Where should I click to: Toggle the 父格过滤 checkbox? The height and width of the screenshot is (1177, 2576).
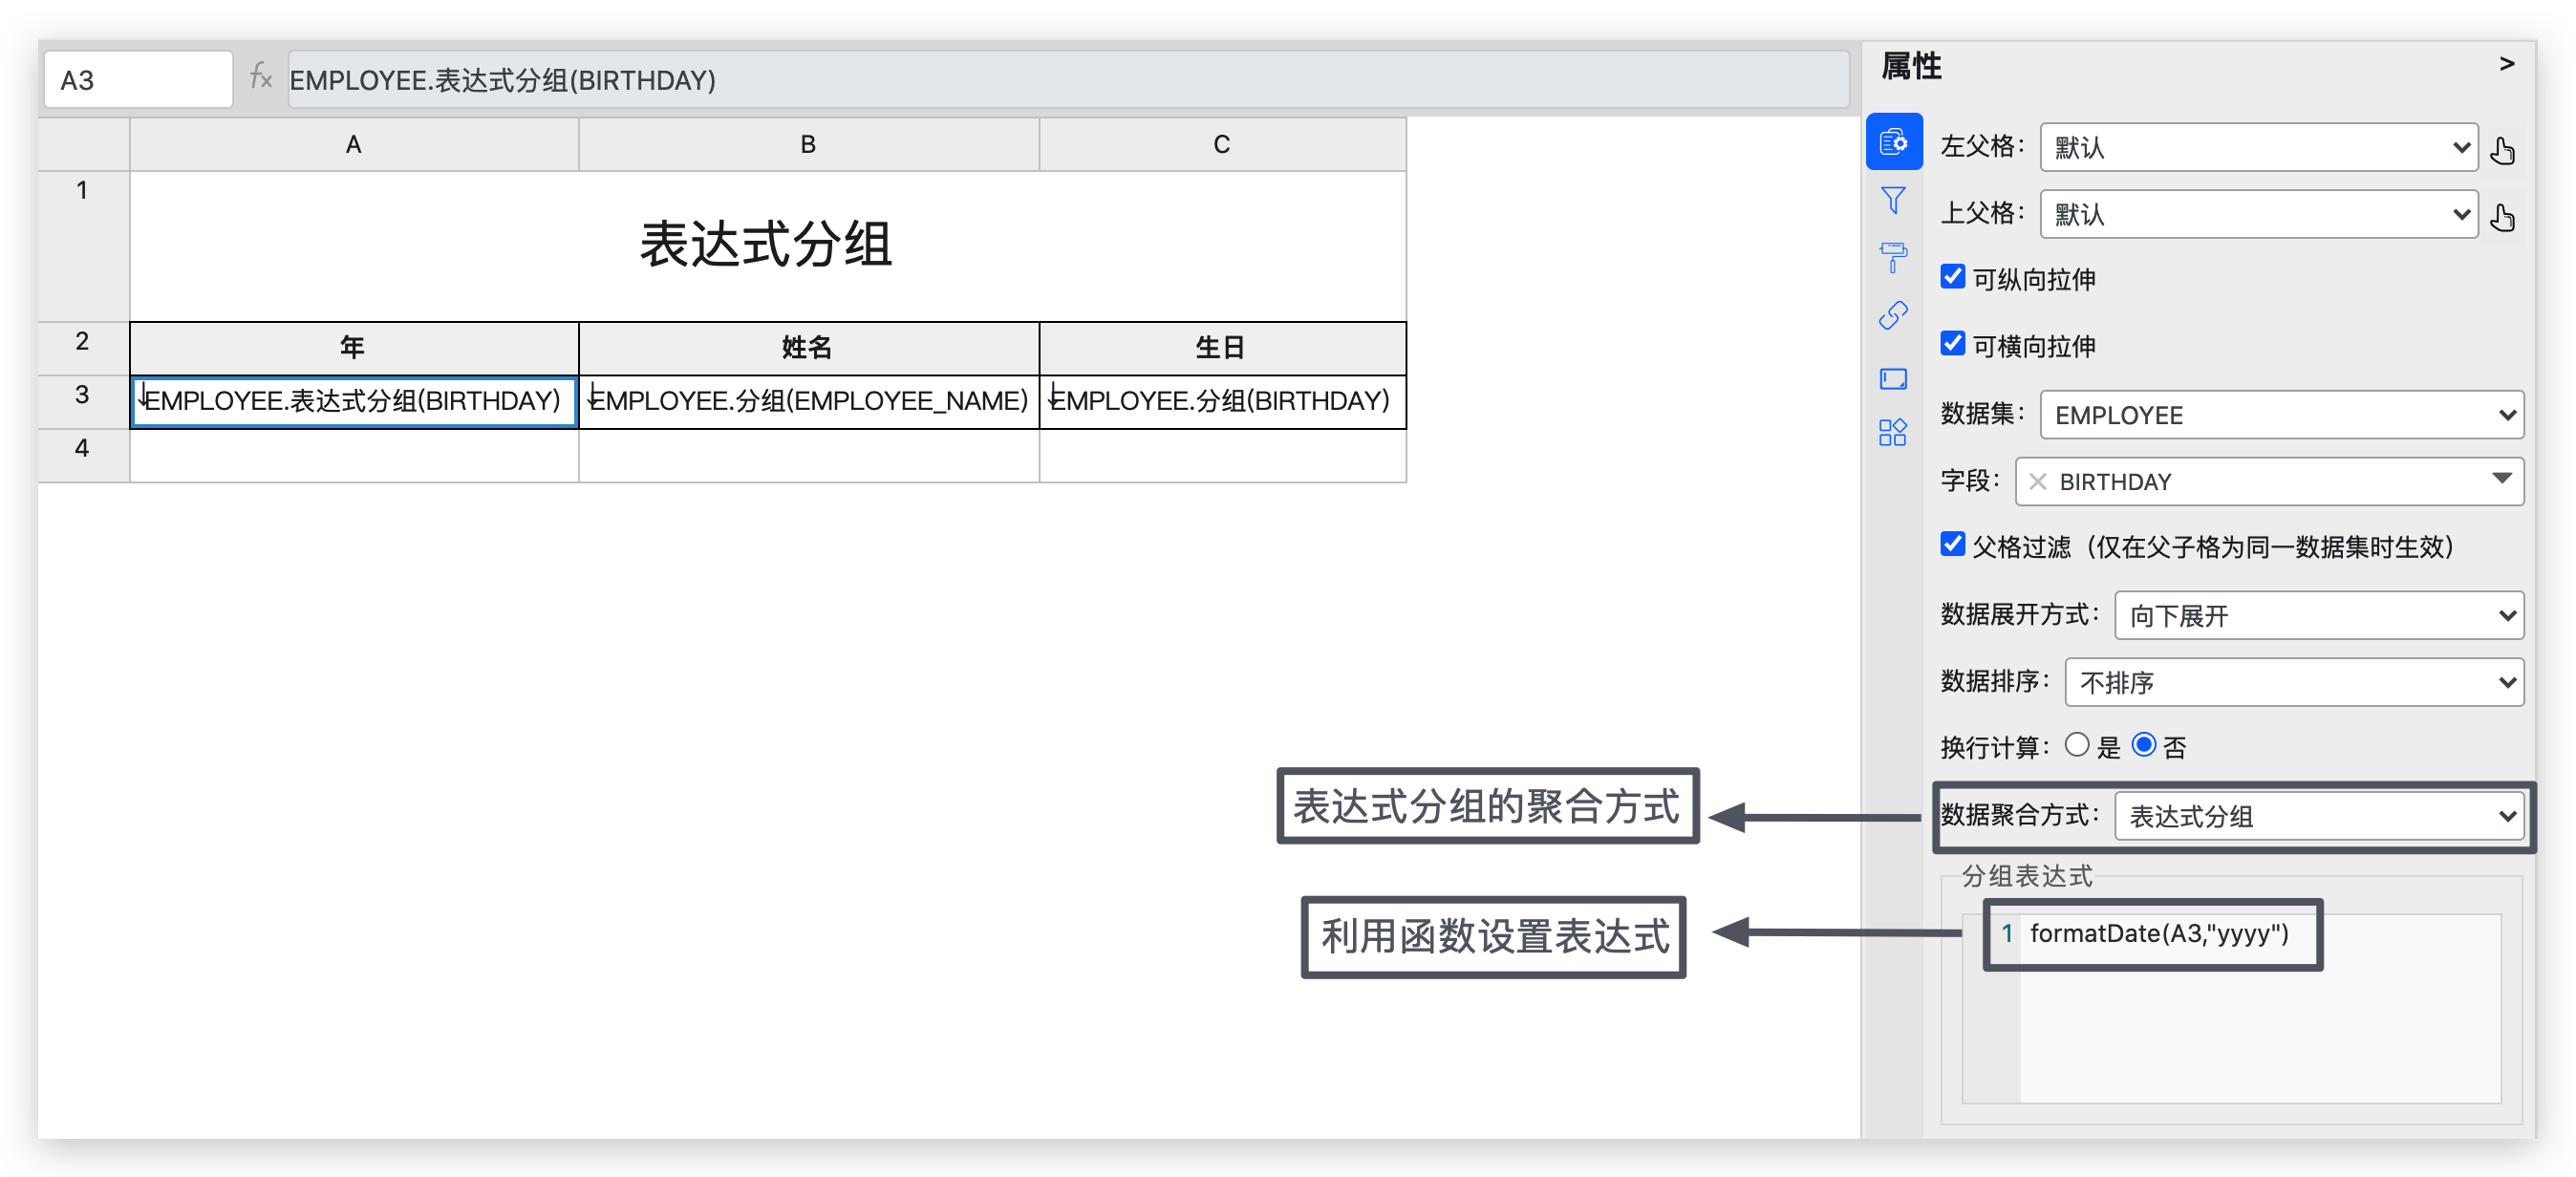click(x=1952, y=544)
